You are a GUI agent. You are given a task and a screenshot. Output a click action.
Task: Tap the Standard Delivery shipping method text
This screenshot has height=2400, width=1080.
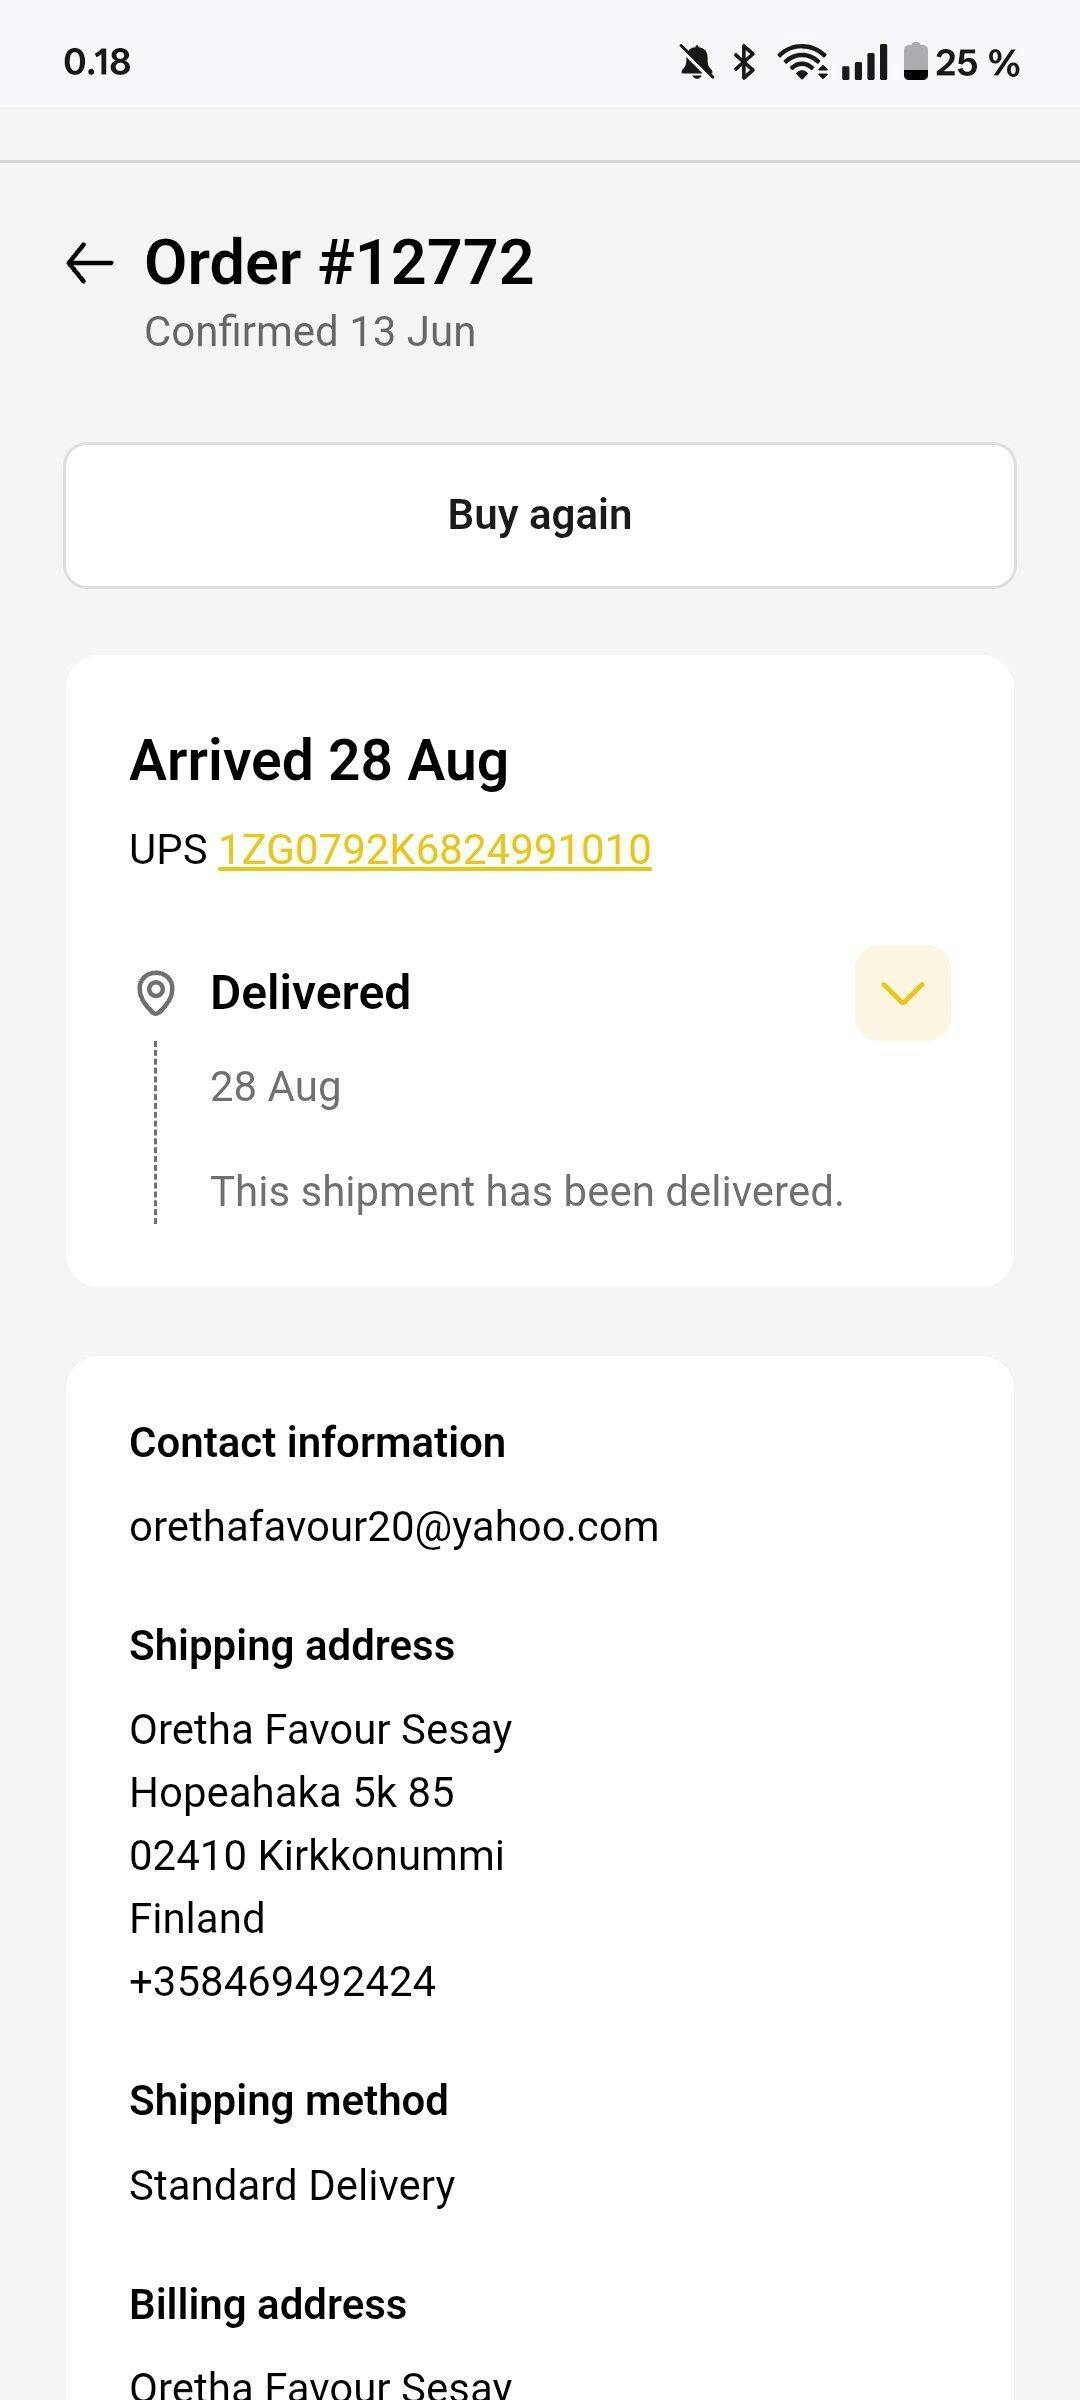click(292, 2185)
